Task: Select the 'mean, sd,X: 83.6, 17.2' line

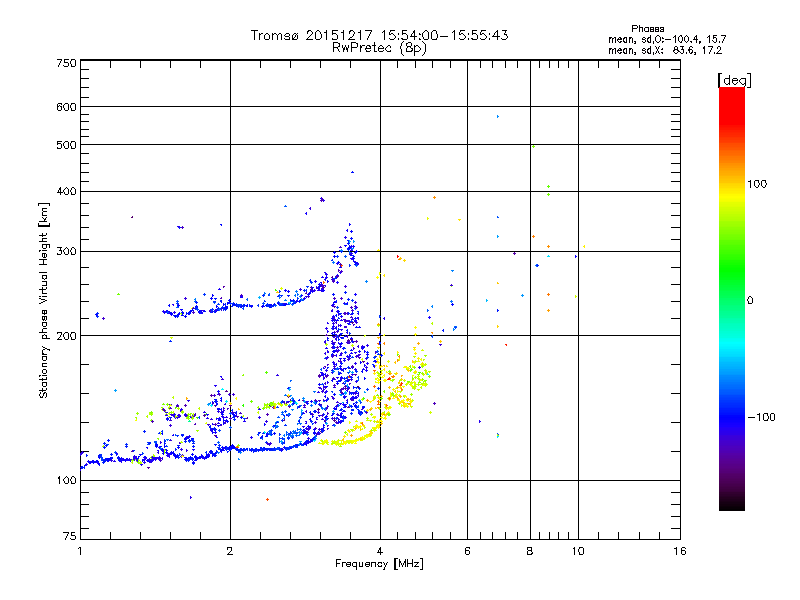Action: [x=665, y=50]
